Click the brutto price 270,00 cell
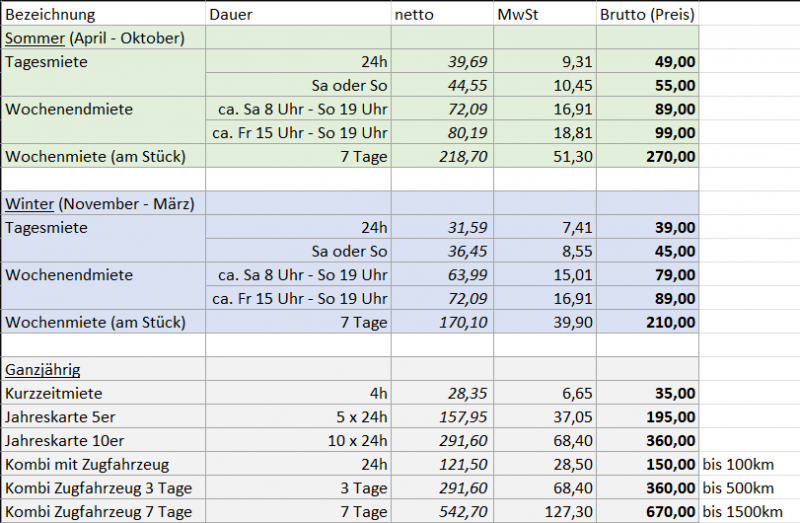The width and height of the screenshot is (800, 523). (x=671, y=156)
